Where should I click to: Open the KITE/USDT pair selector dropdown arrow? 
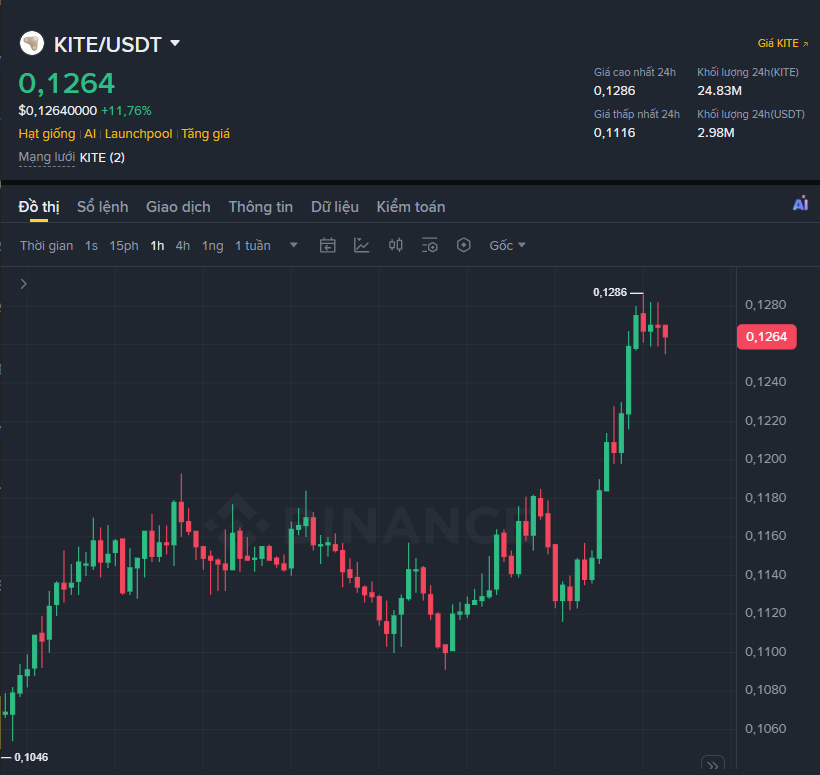pos(175,43)
